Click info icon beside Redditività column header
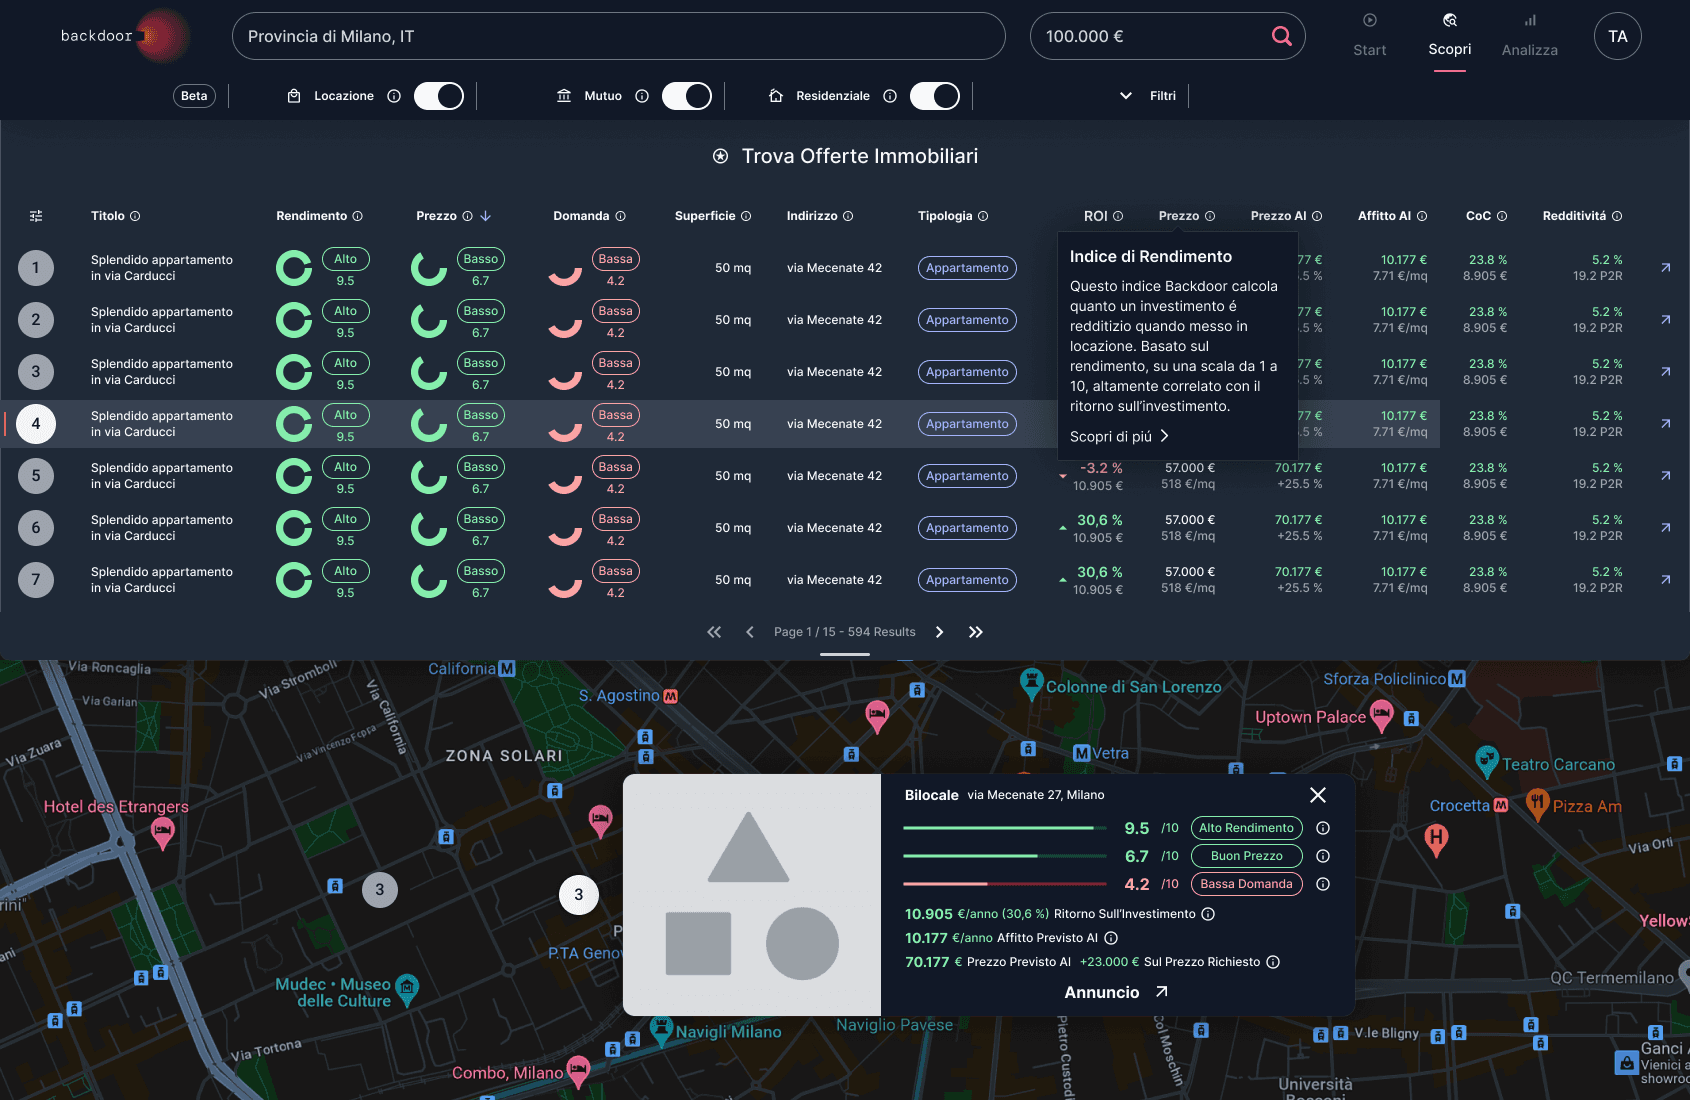This screenshot has height=1100, width=1690. pyautogui.click(x=1617, y=216)
